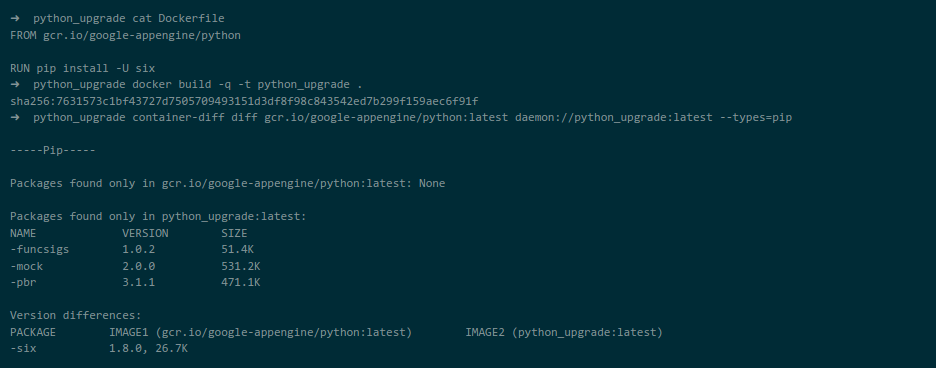Click the 'RUN pip install -U six' line
This screenshot has height=368, width=936.
[x=82, y=68]
